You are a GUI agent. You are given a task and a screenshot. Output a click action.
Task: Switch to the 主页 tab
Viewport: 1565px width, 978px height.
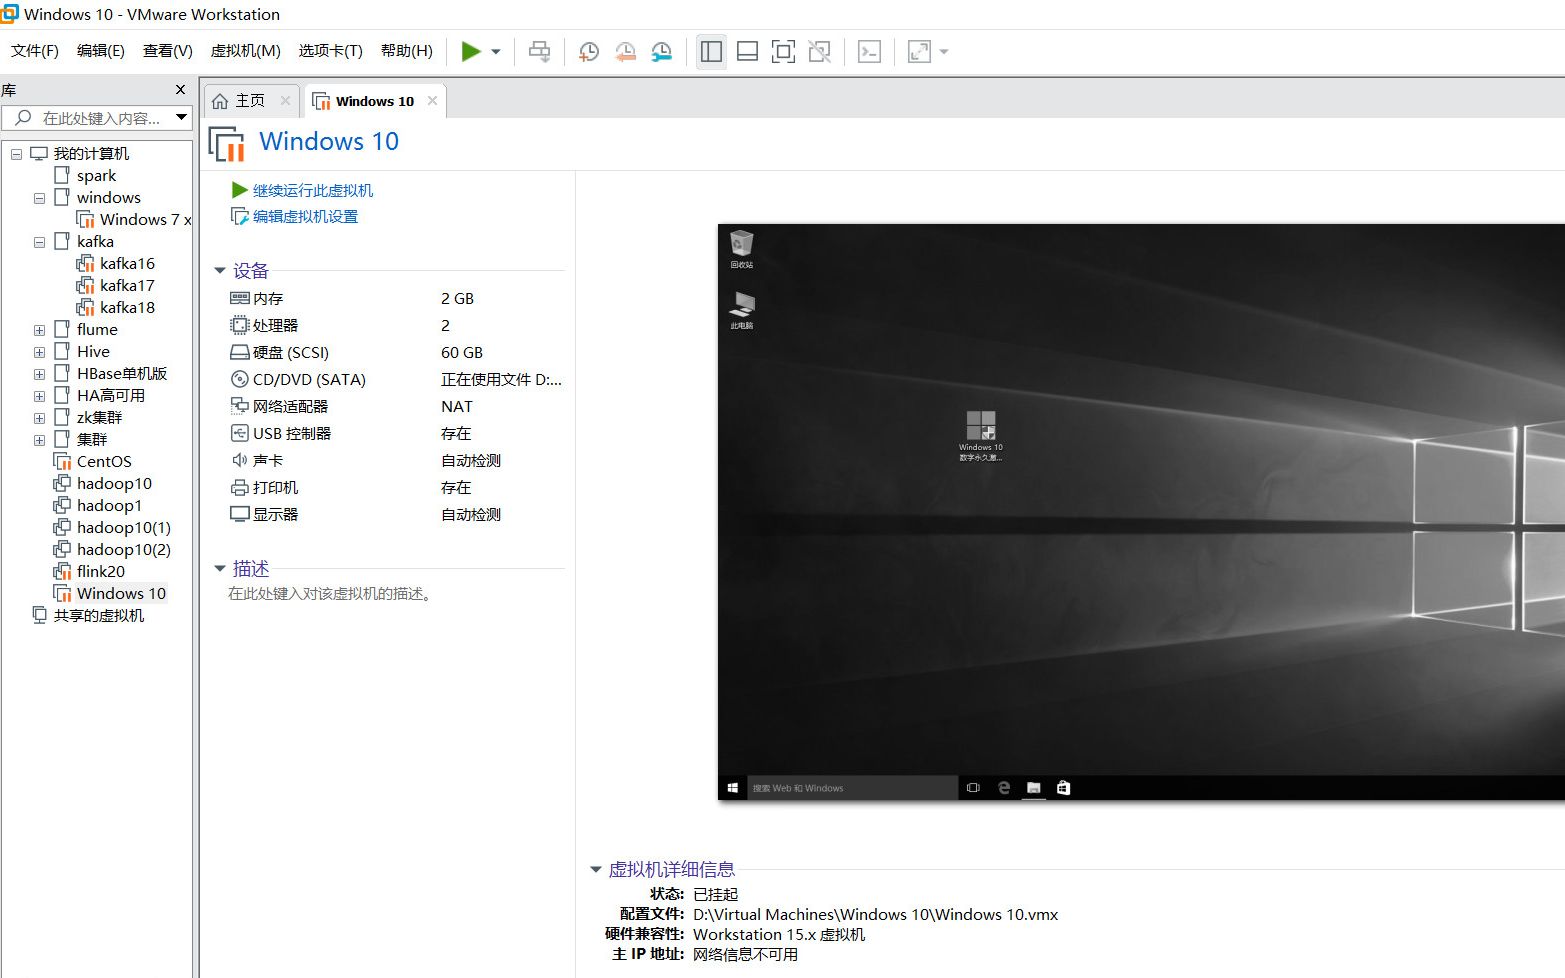pyautogui.click(x=249, y=100)
